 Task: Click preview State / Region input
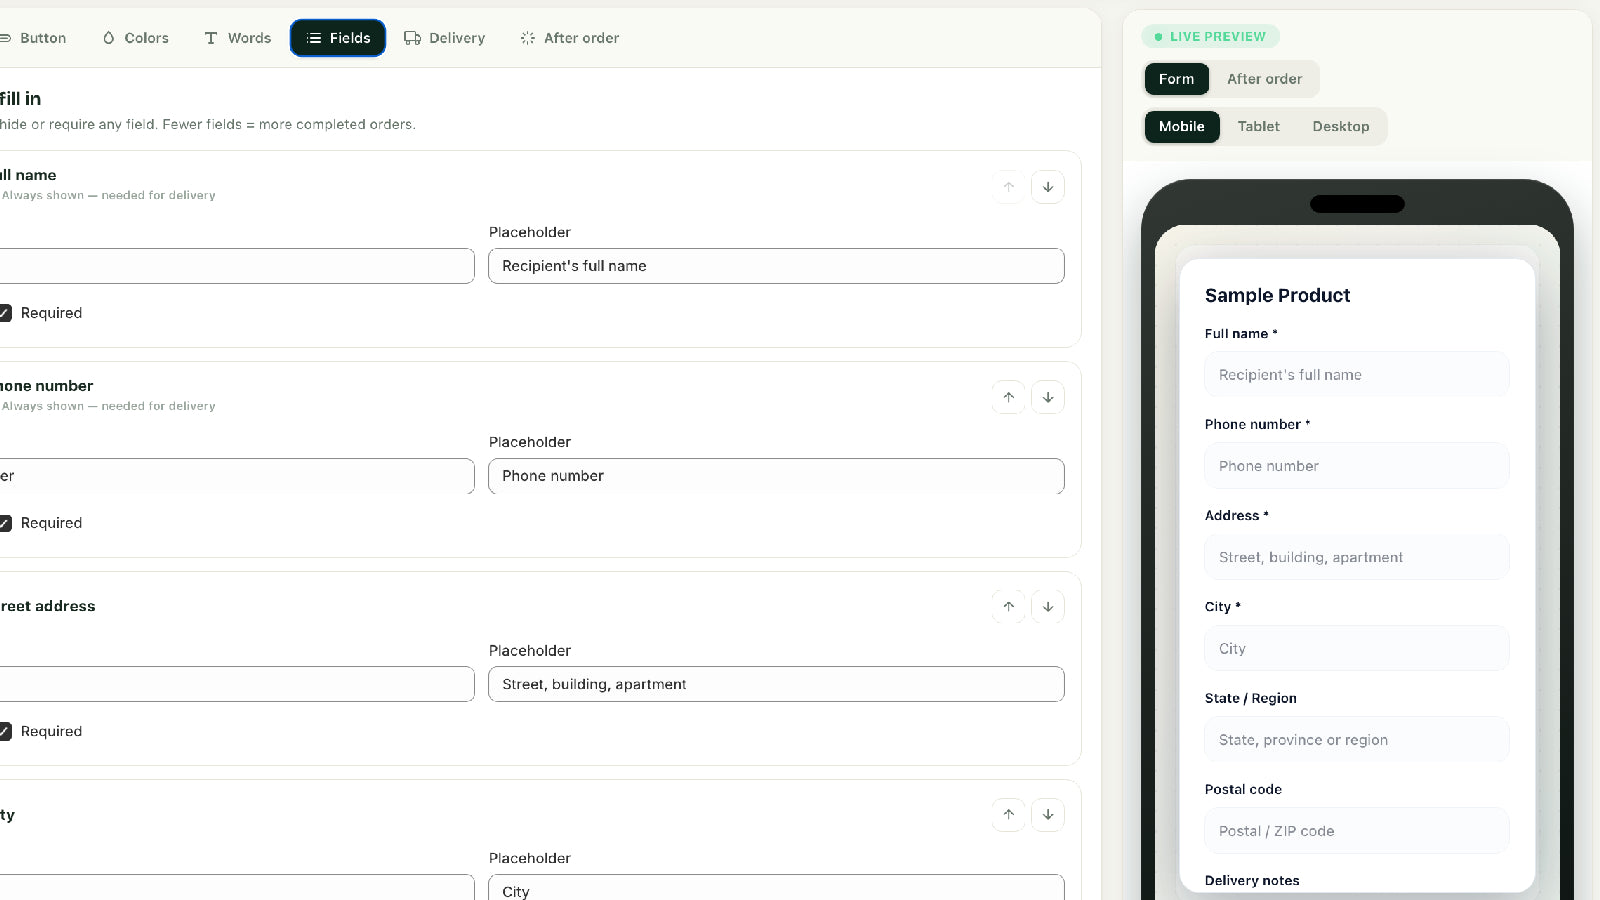[1357, 740]
